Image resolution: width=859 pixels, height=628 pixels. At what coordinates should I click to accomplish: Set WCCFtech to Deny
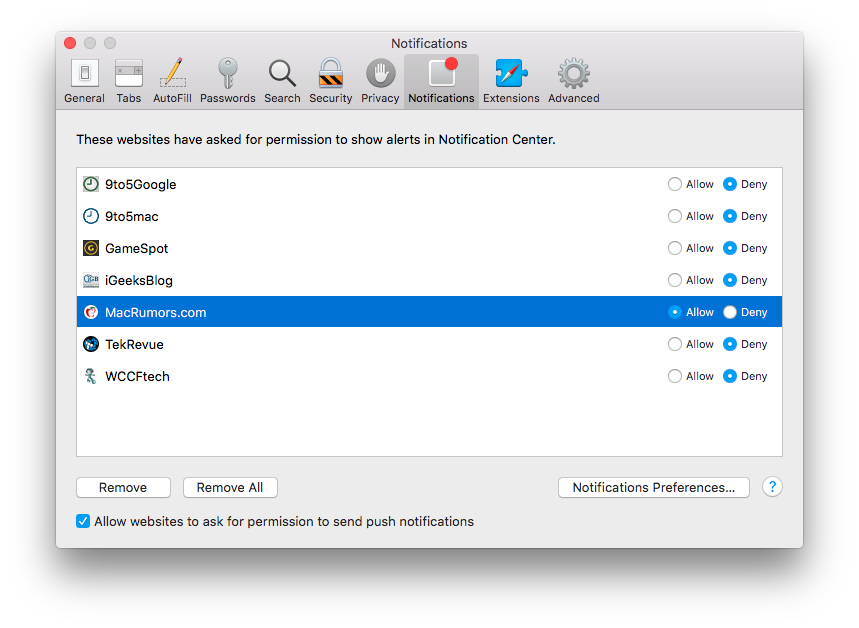point(730,376)
